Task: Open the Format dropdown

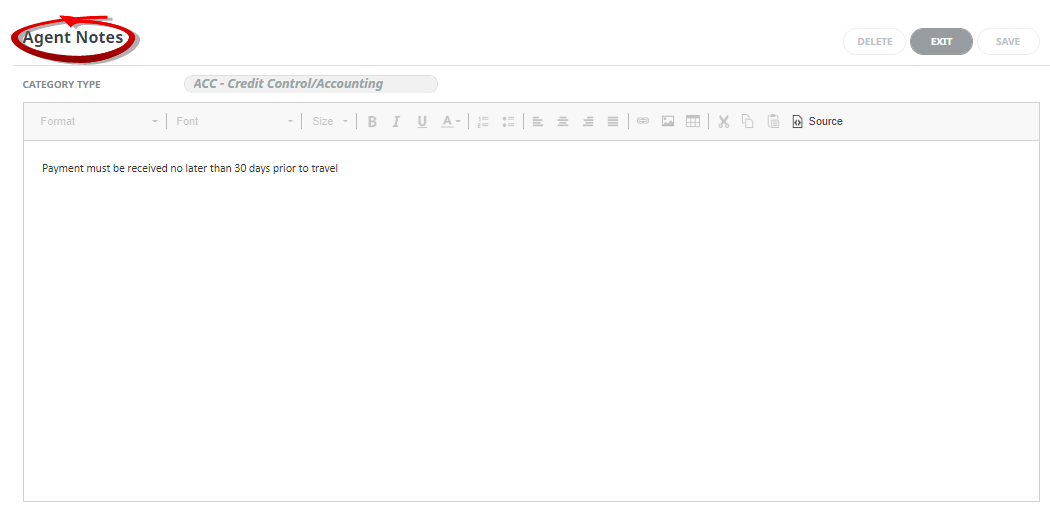Action: [98, 122]
